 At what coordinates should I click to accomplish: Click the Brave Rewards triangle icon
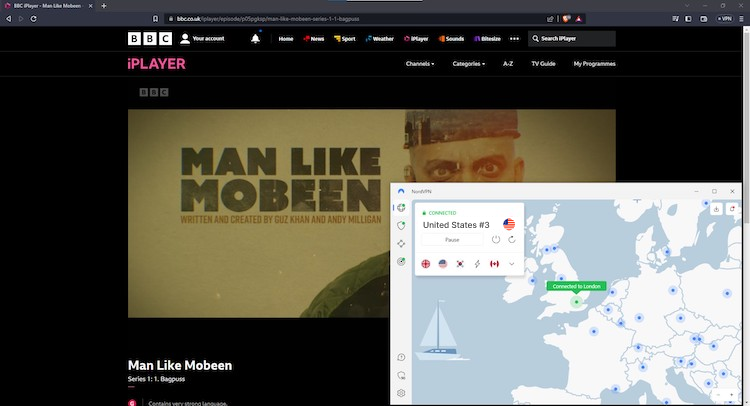coord(579,19)
